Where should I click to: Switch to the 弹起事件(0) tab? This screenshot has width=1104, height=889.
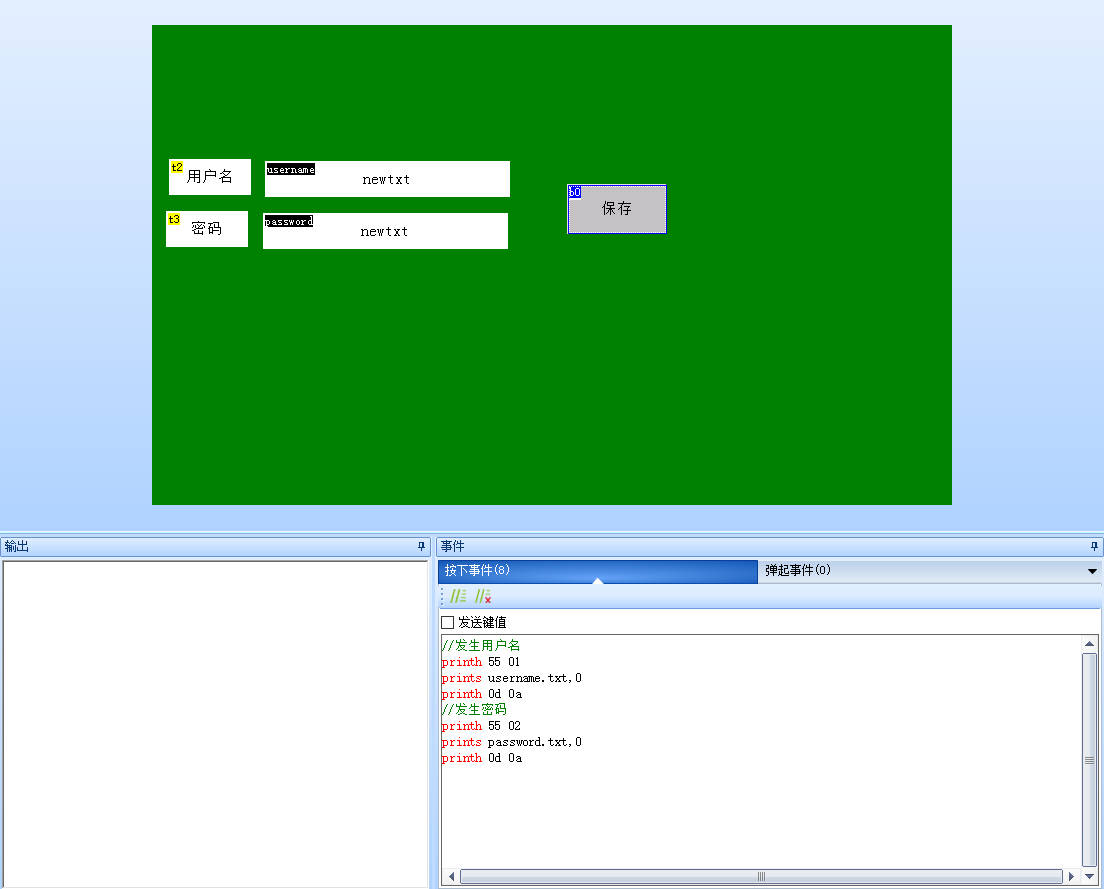pos(798,570)
